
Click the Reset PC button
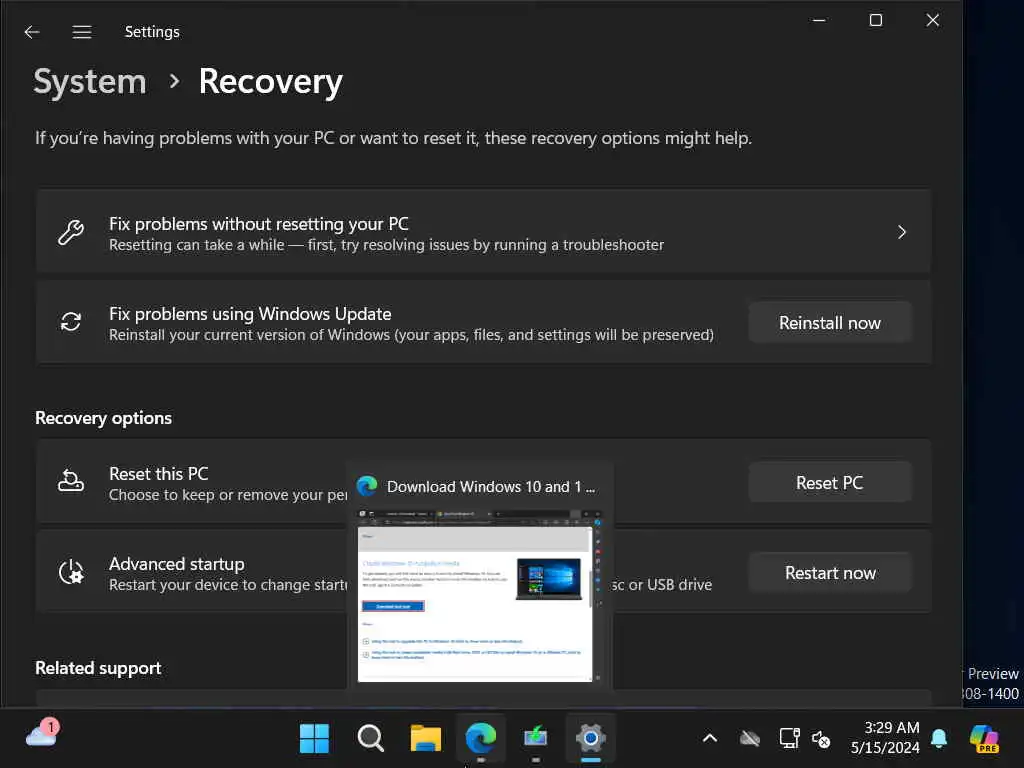point(829,483)
